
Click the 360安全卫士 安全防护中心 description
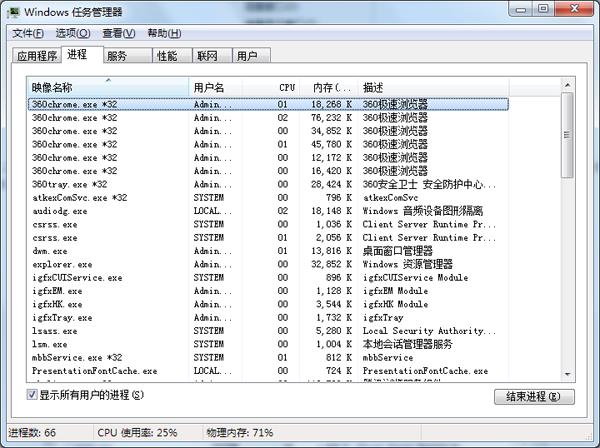pos(429,184)
